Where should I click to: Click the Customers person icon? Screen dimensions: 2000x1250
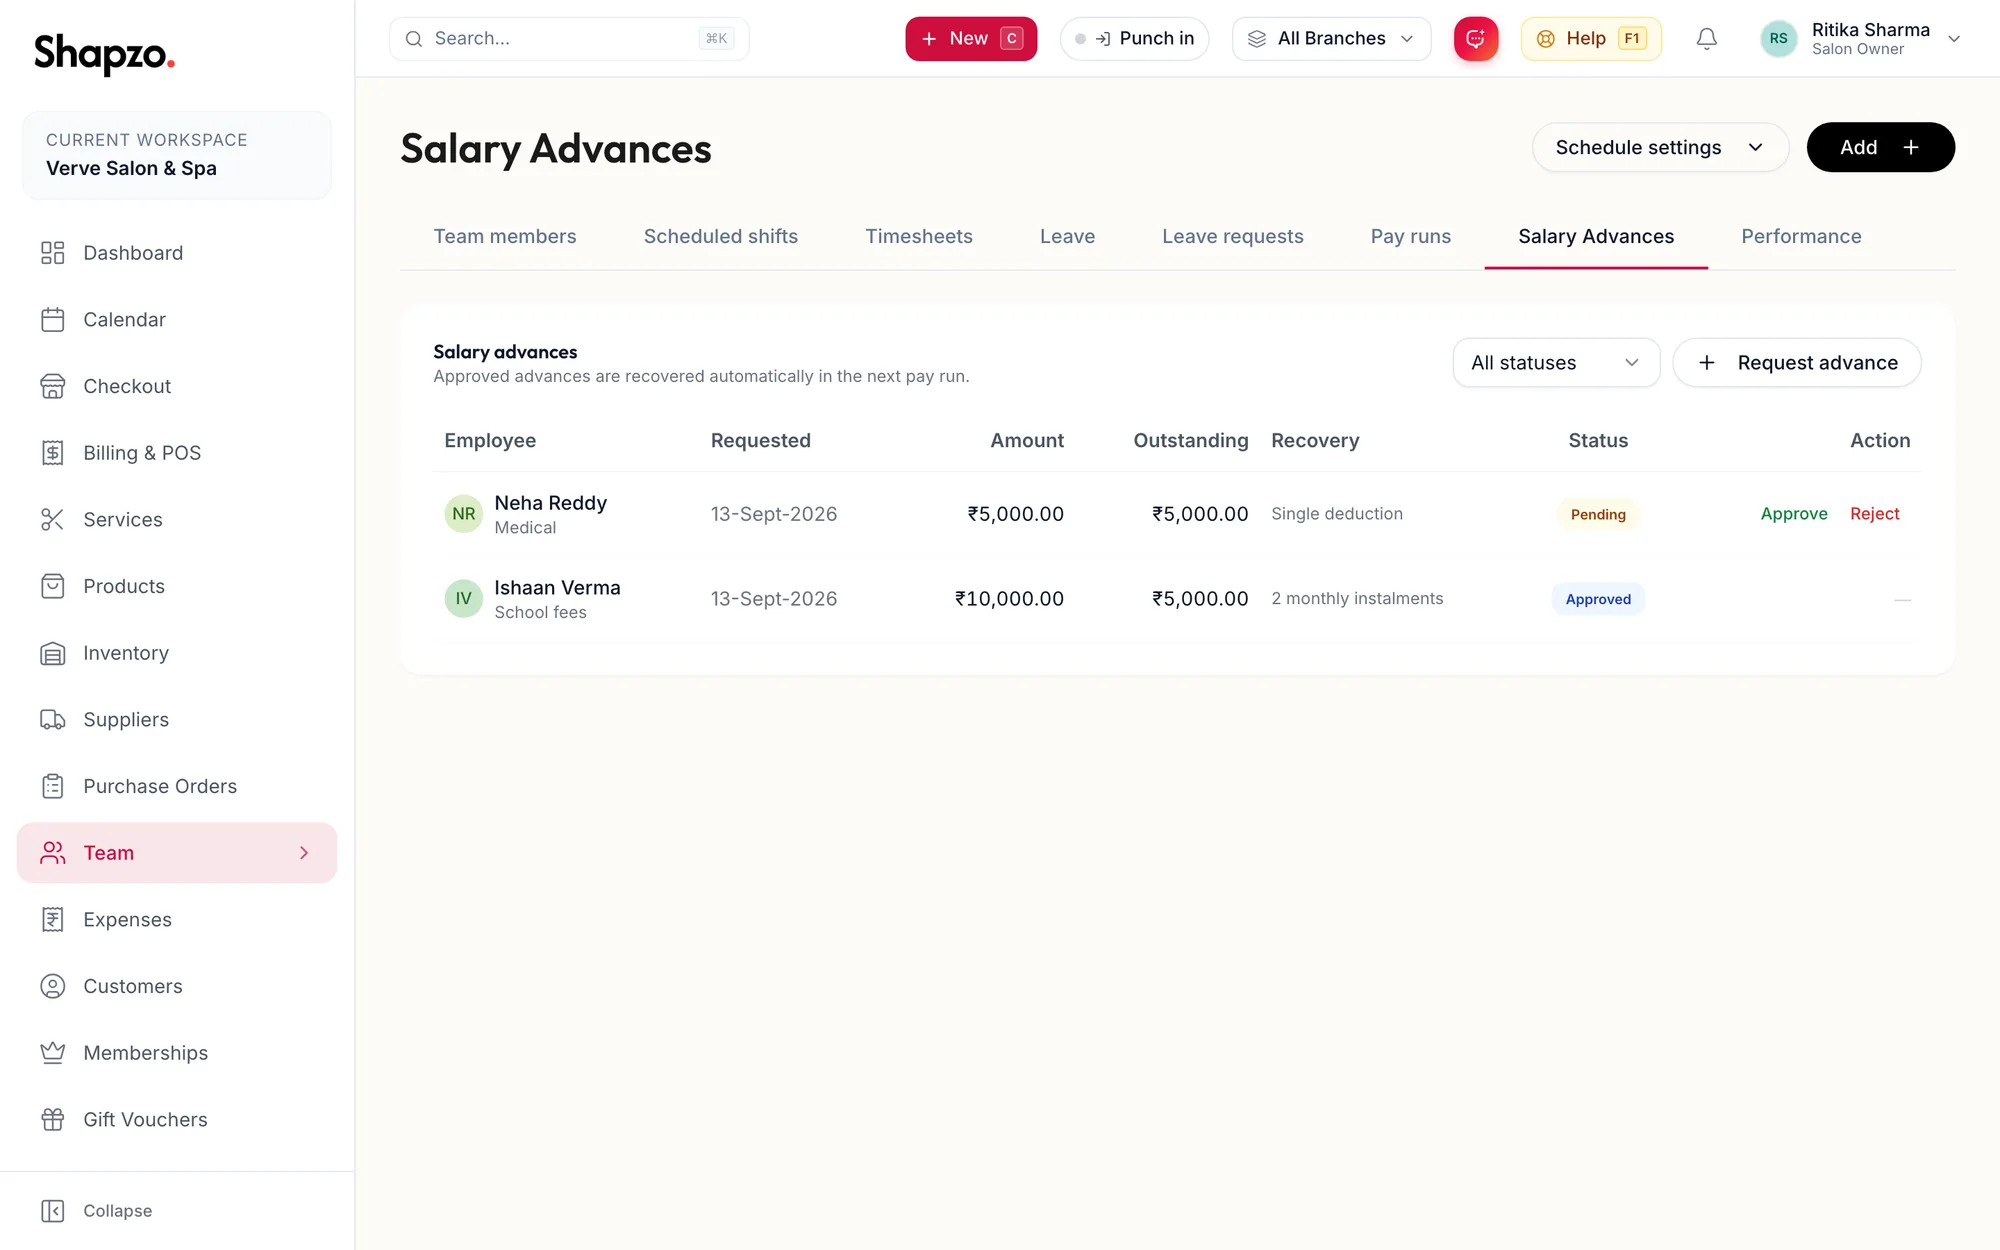point(52,986)
